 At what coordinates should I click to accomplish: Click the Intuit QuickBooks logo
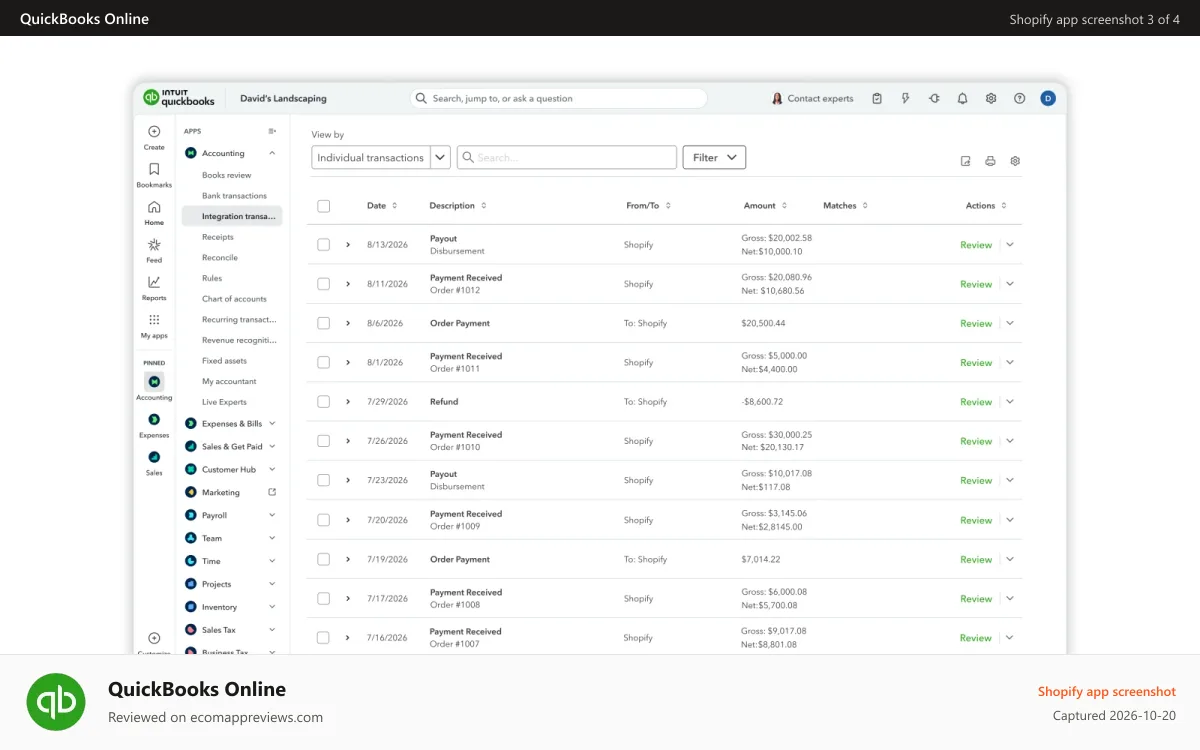click(x=179, y=98)
